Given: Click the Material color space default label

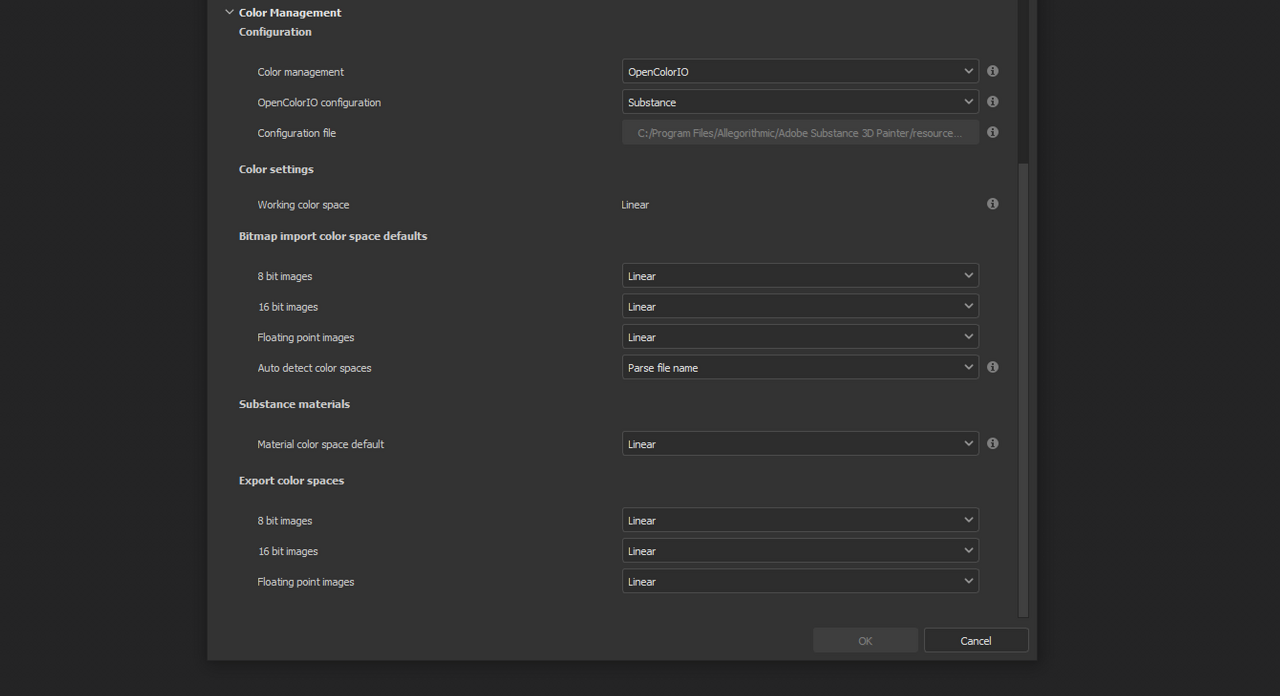Looking at the screenshot, I should coord(320,444).
